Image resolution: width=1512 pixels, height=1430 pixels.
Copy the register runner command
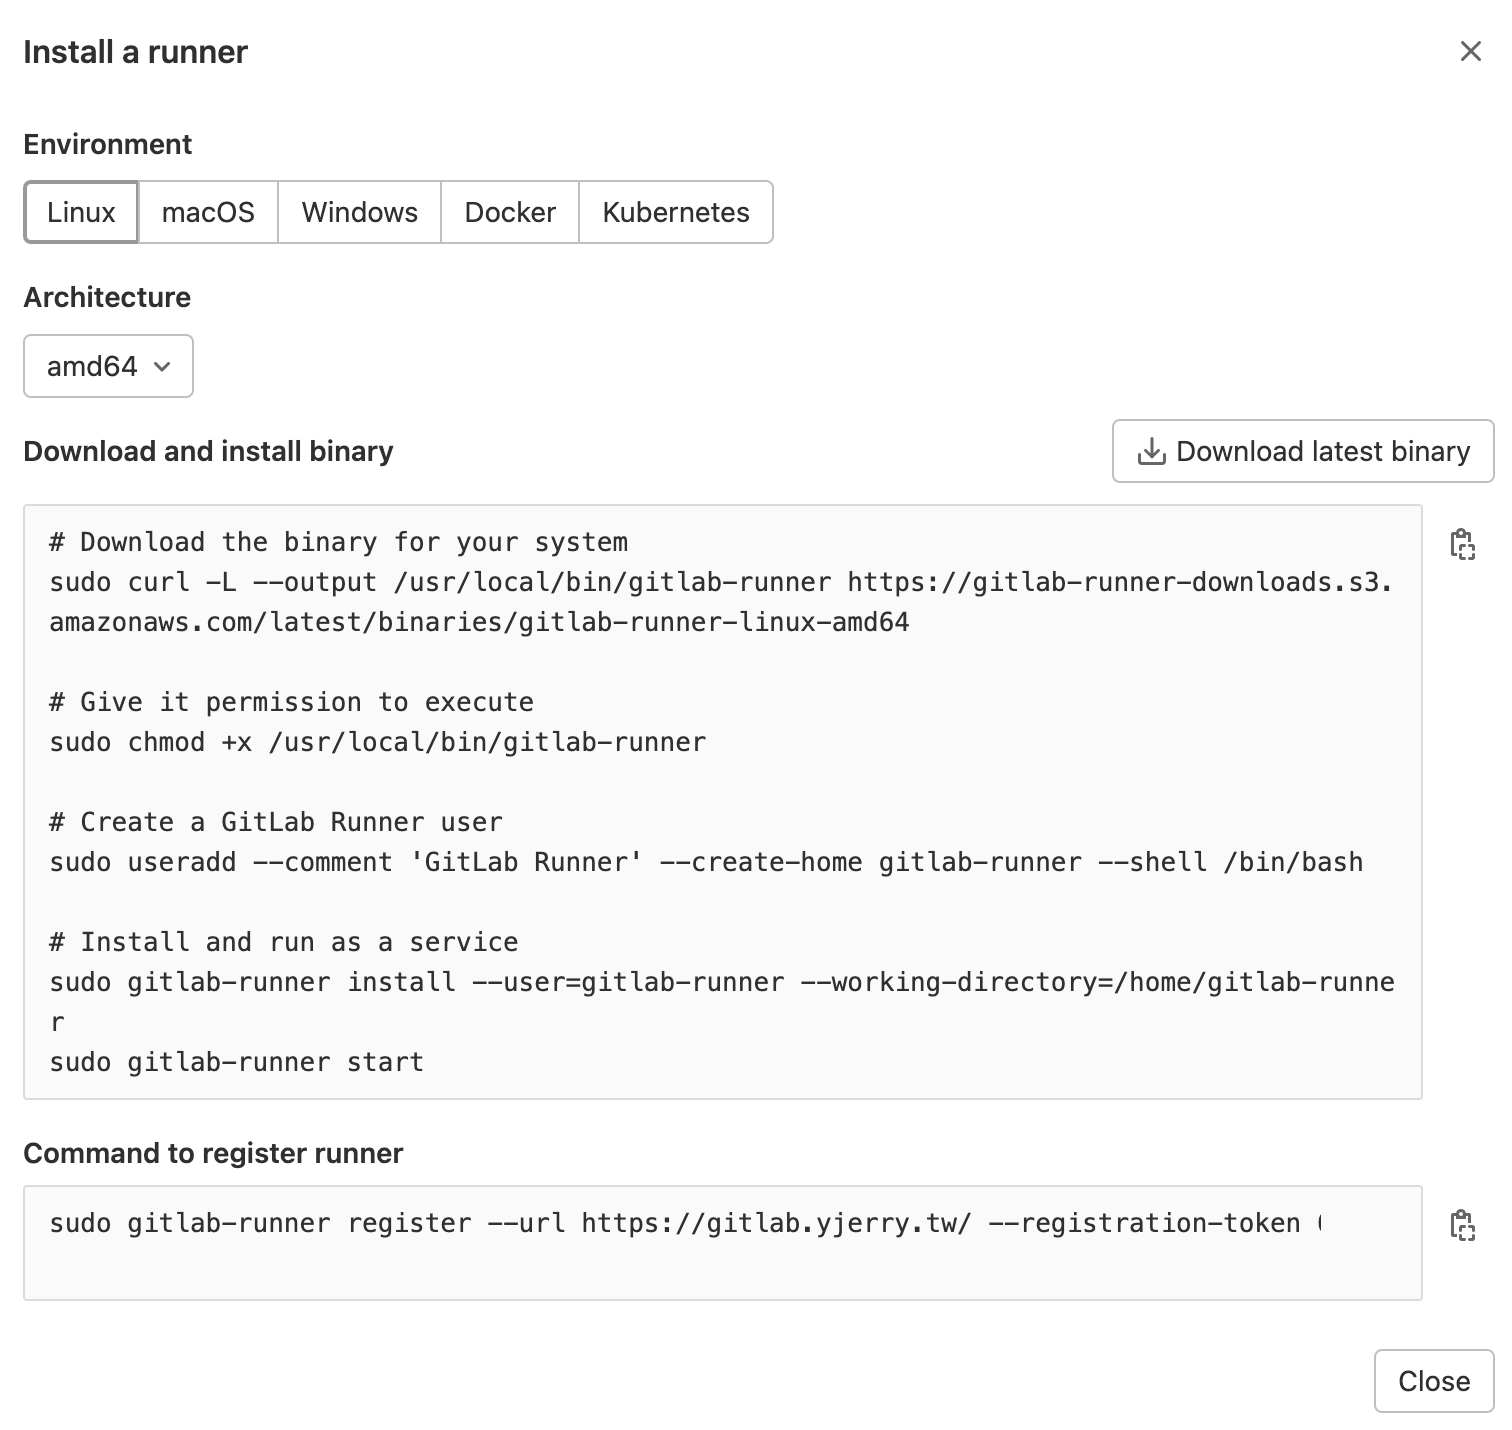(x=1462, y=1225)
